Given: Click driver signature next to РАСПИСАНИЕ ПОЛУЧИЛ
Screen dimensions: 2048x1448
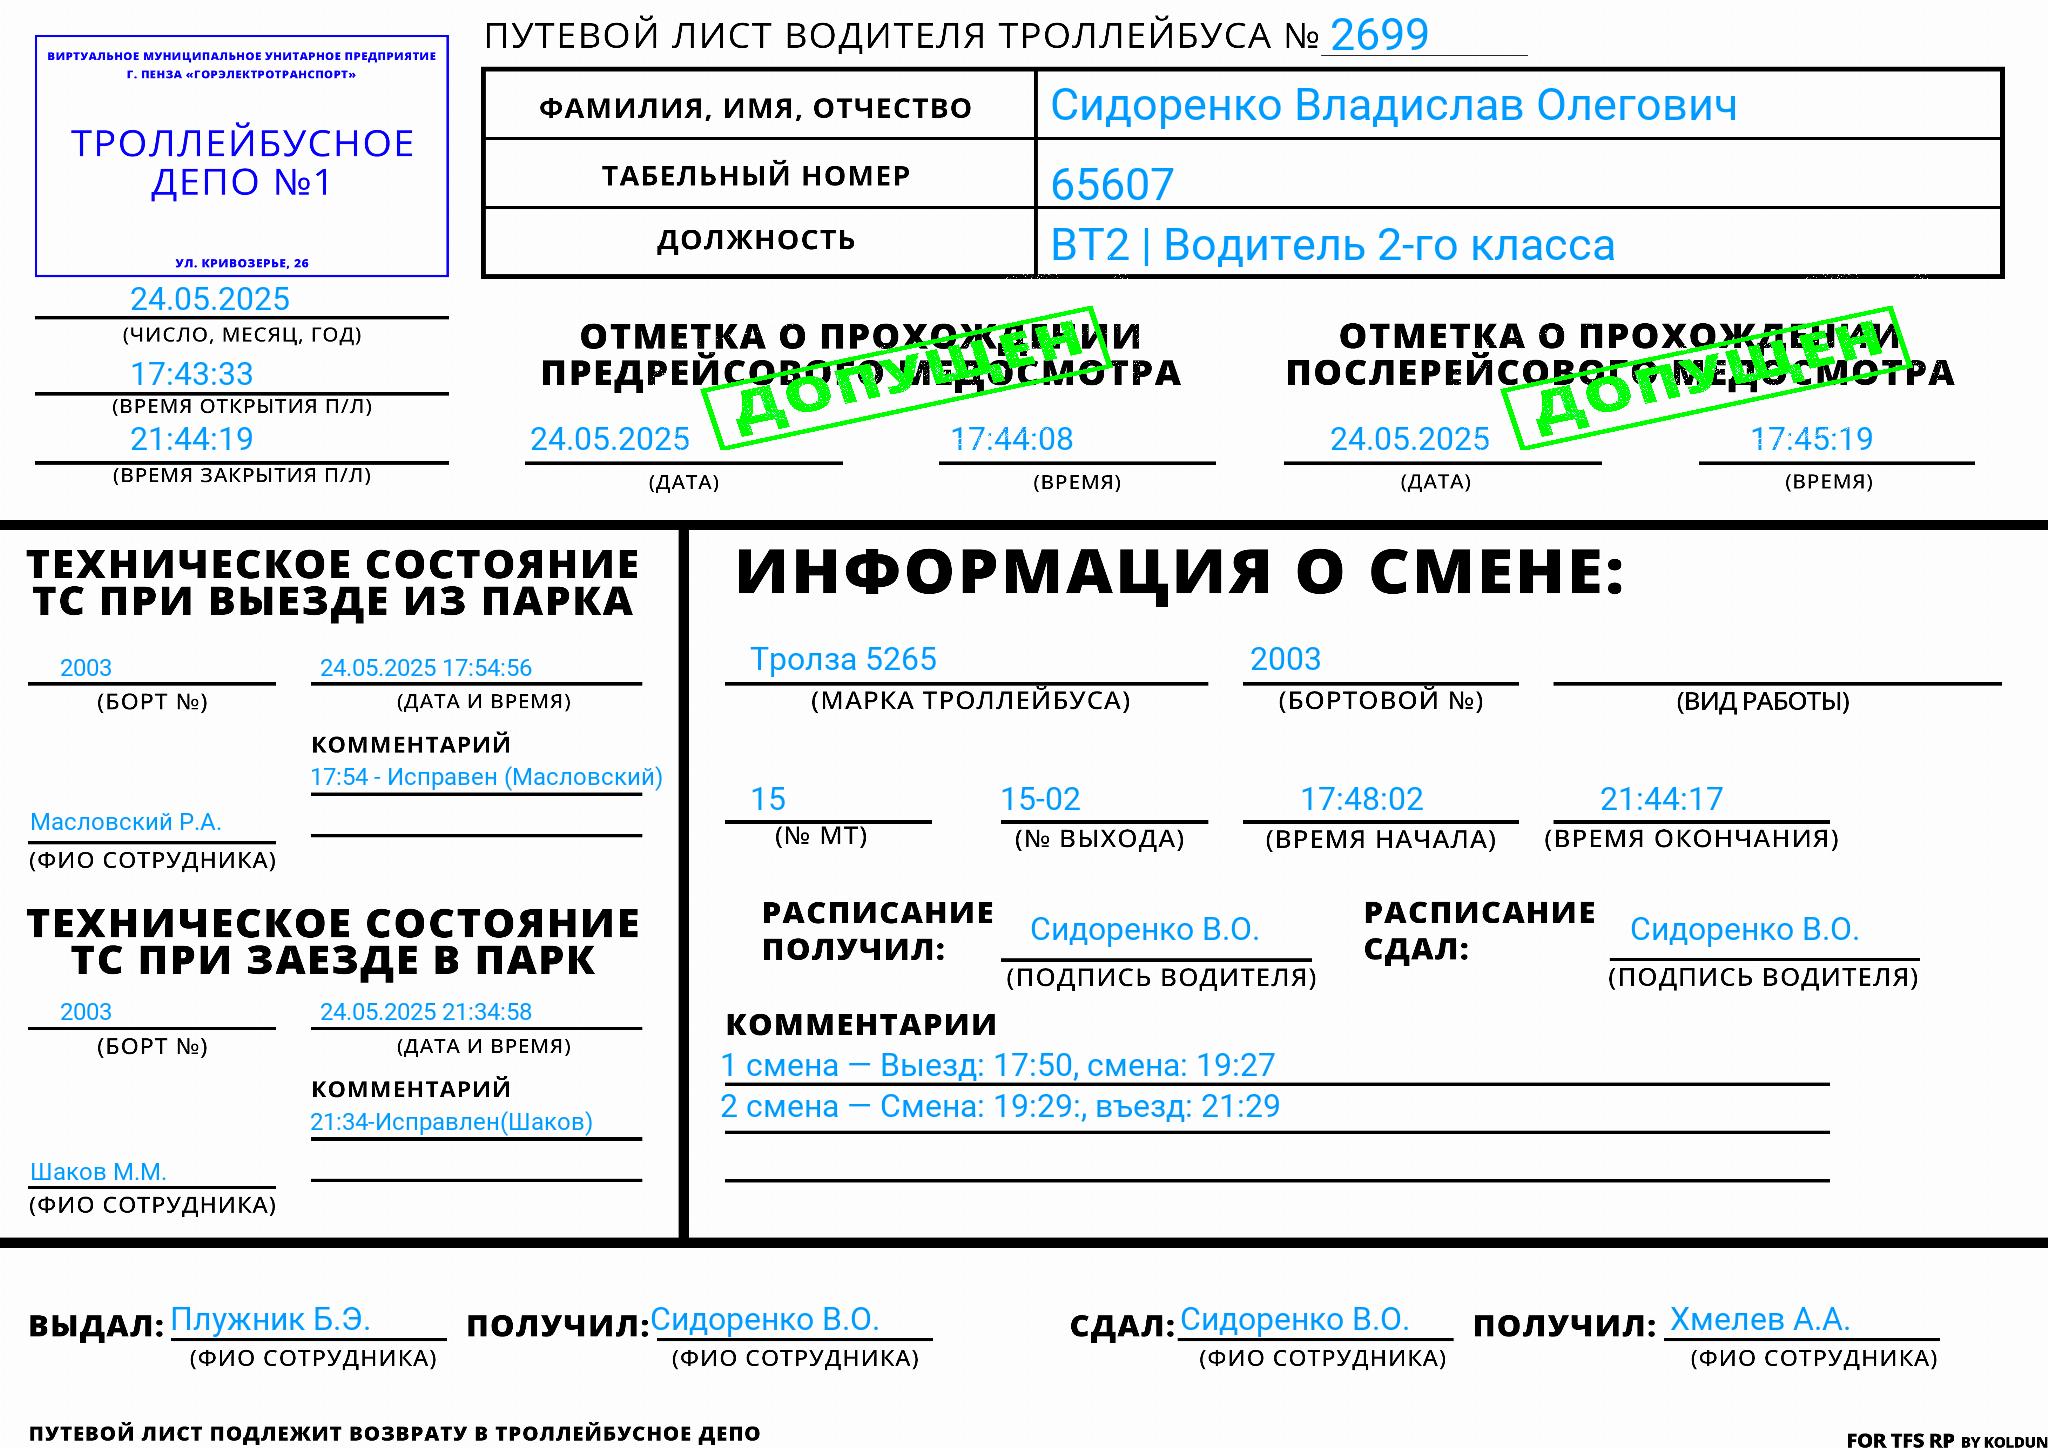Looking at the screenshot, I should [x=1145, y=928].
